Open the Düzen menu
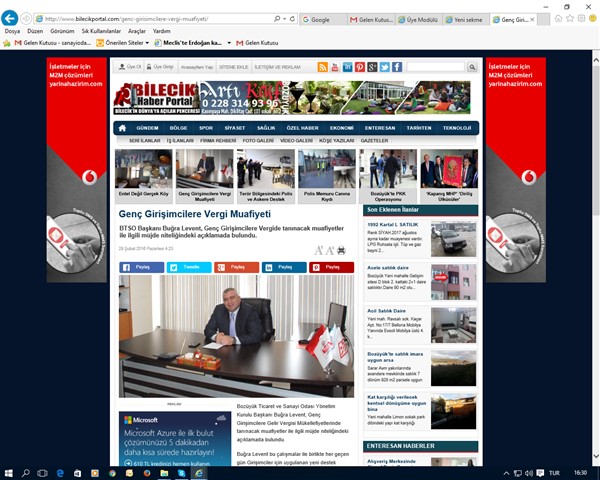 [x=35, y=31]
